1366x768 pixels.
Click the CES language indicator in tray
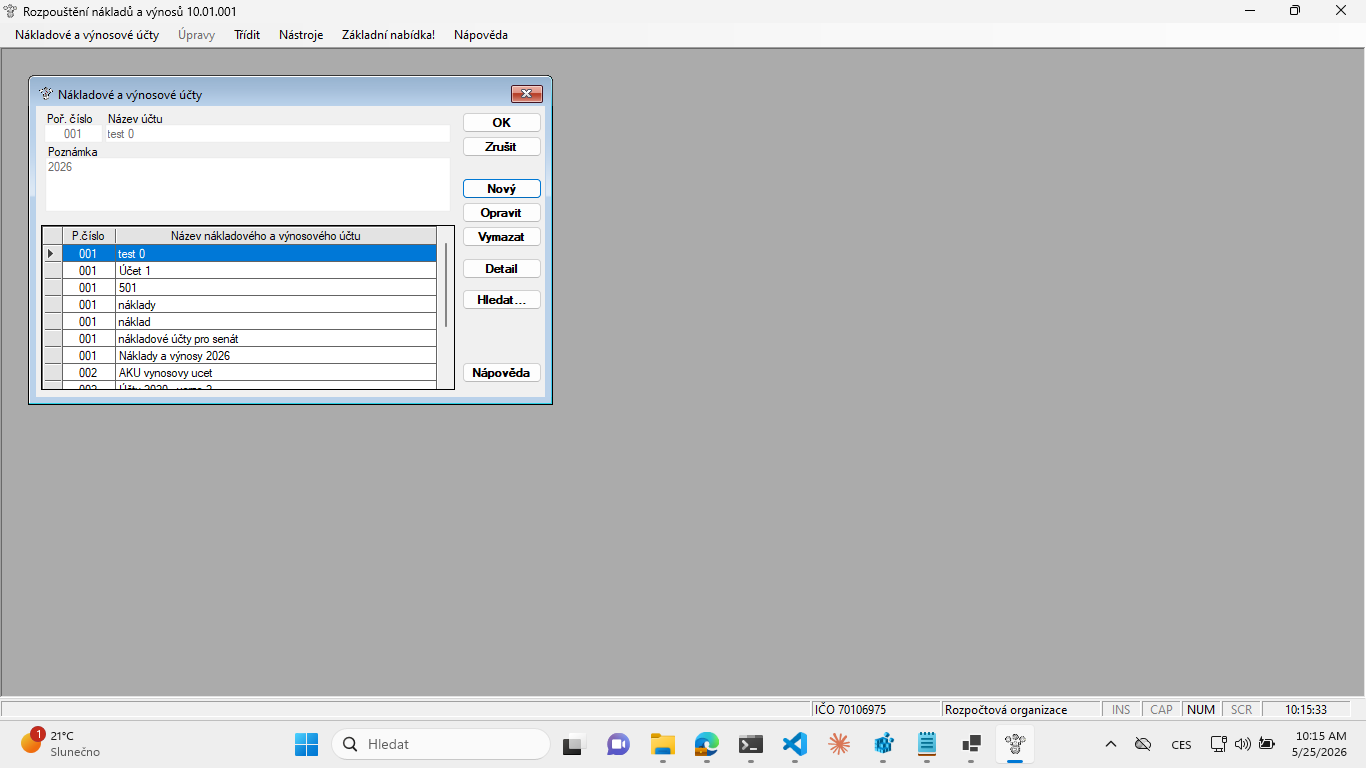coord(1181,744)
